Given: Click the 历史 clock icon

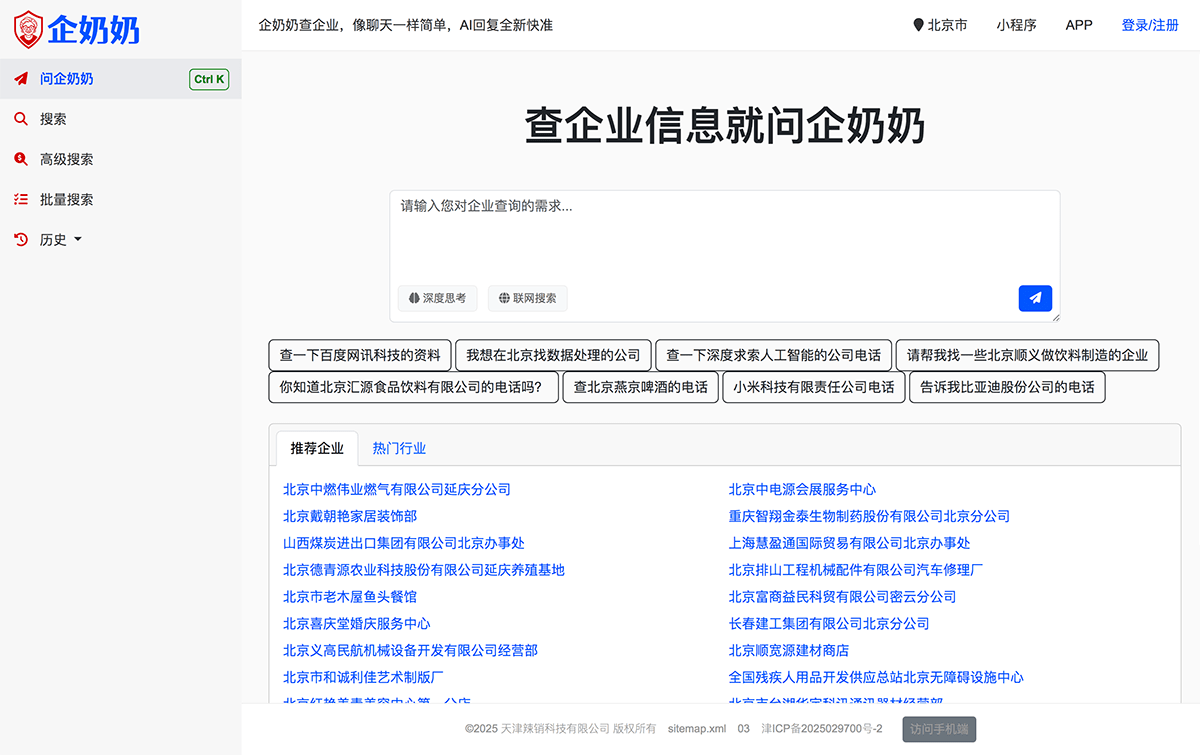Looking at the screenshot, I should 22,239.
